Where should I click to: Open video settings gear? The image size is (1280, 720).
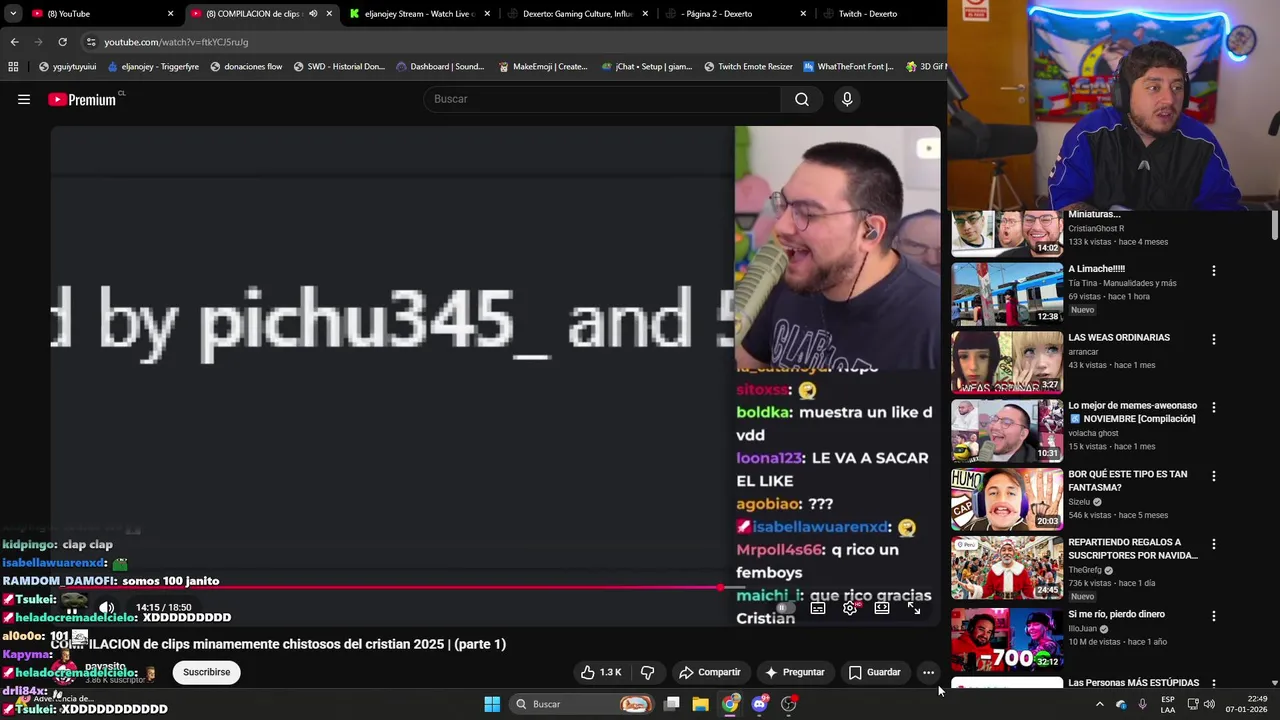(850, 608)
